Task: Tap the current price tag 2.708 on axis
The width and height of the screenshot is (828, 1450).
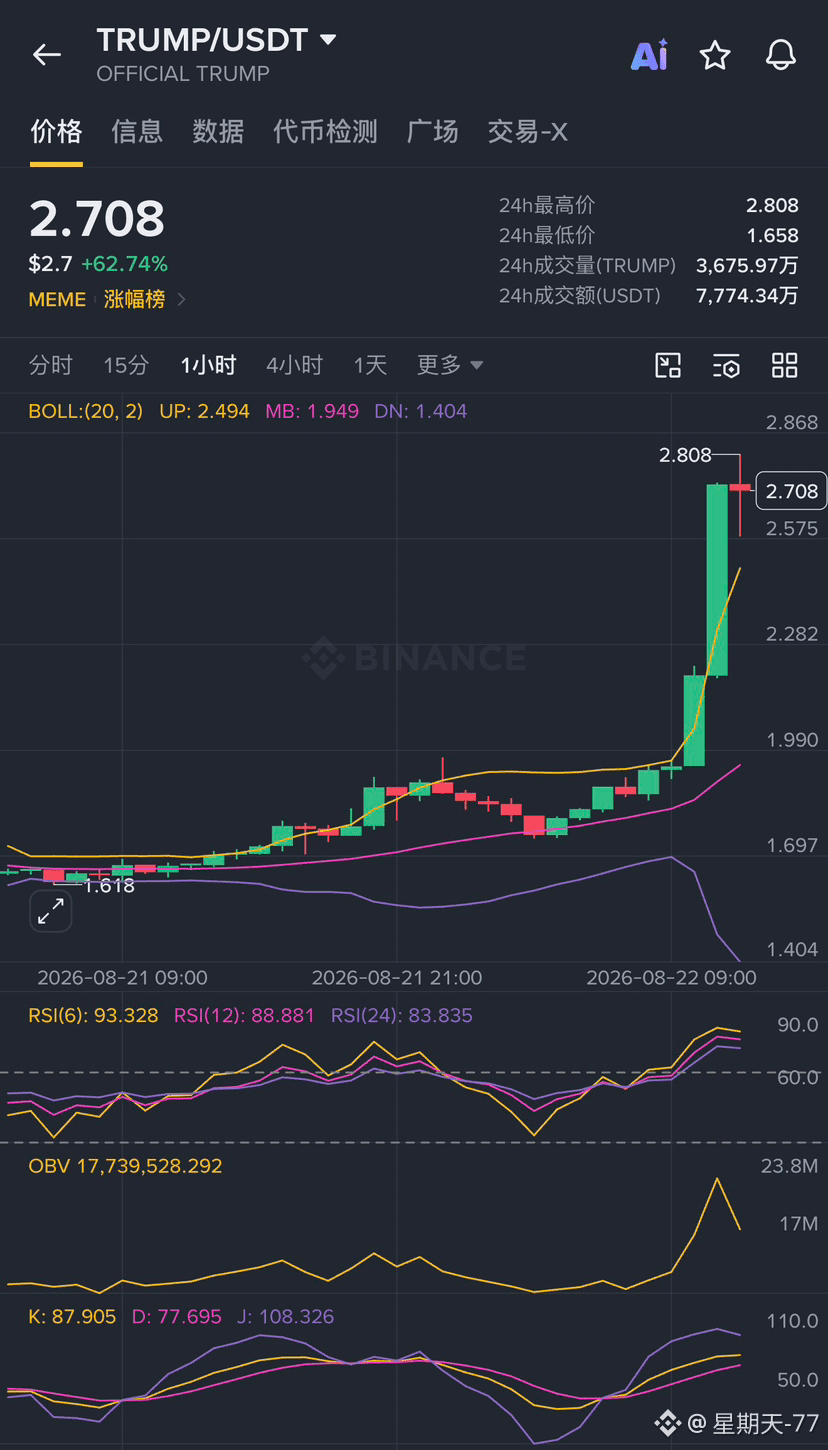Action: 791,491
